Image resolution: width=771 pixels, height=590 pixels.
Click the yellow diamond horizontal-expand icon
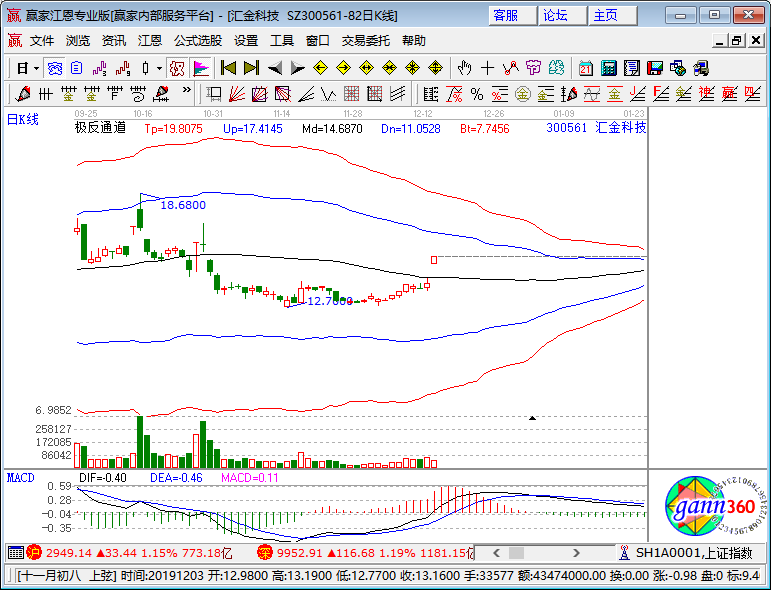[x=367, y=68]
